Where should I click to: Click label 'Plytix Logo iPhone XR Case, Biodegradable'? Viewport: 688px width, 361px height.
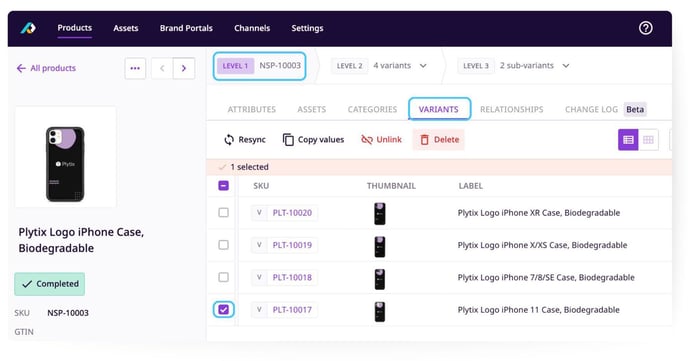click(x=539, y=213)
